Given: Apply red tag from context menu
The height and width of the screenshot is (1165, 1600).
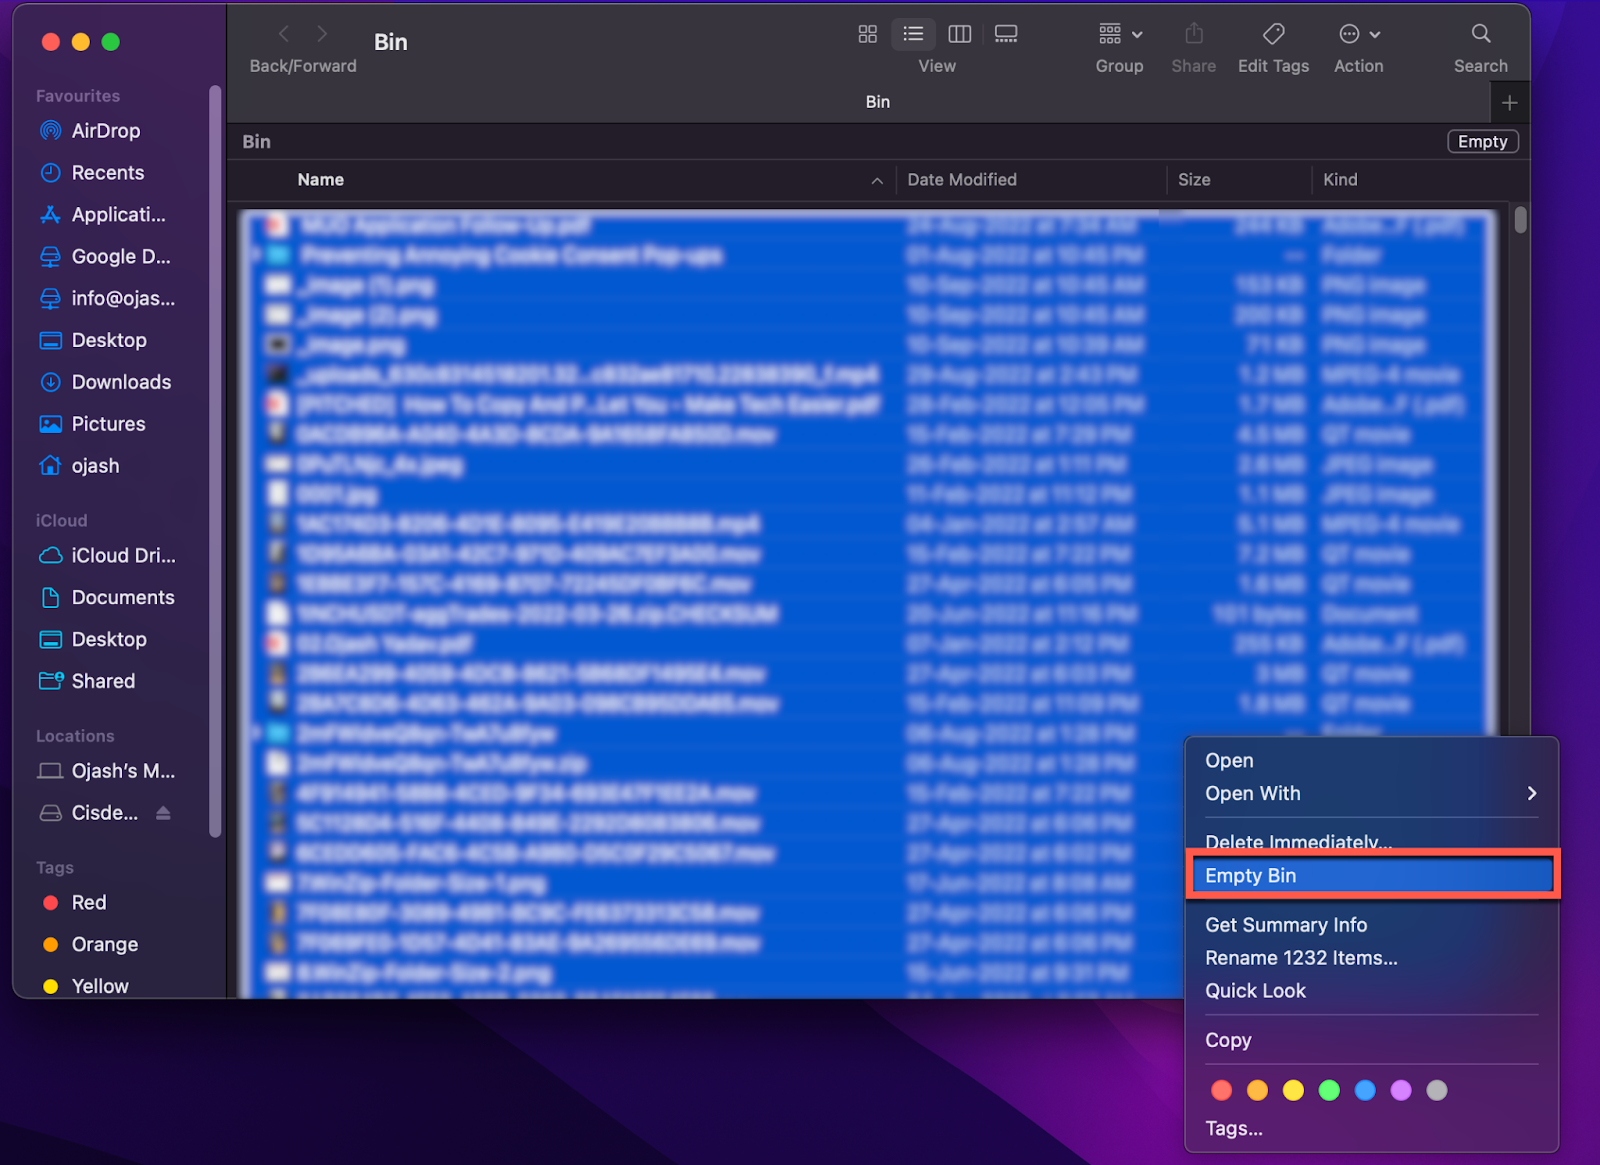Looking at the screenshot, I should tap(1222, 1091).
